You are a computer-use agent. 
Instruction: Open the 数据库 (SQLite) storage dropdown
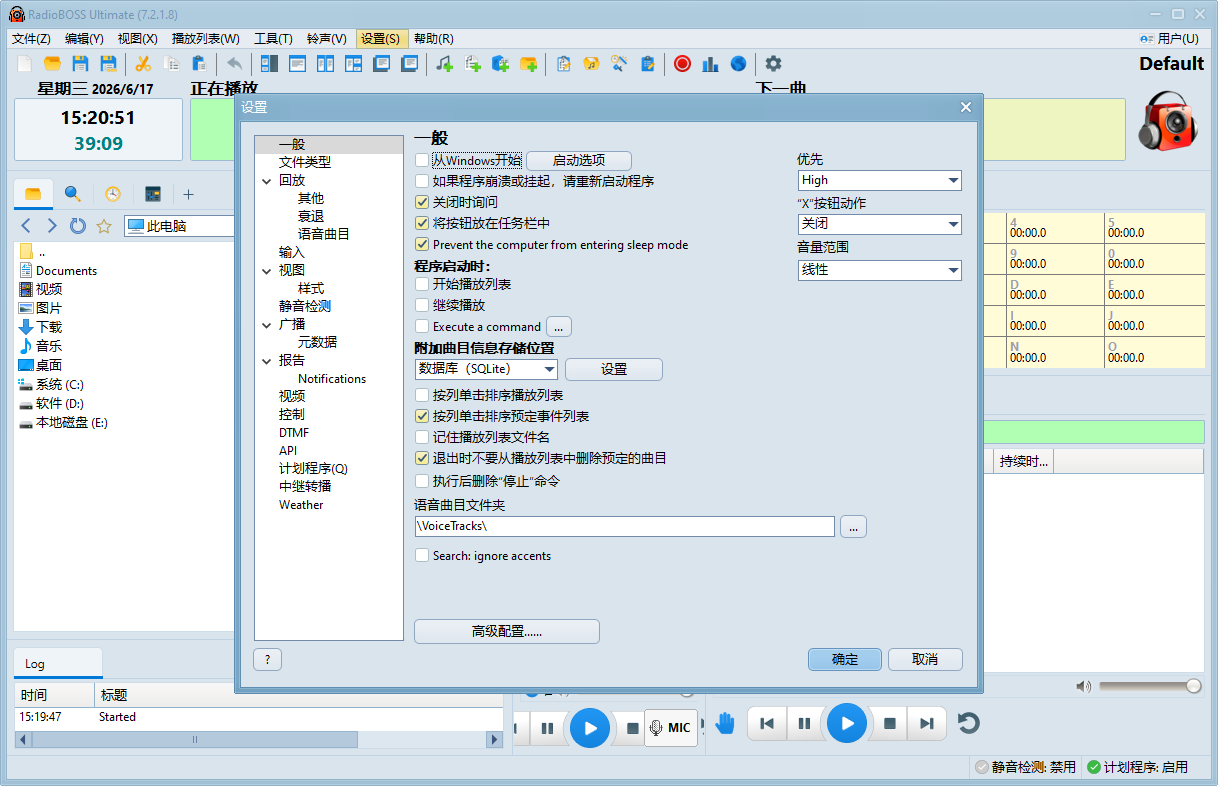(x=486, y=369)
